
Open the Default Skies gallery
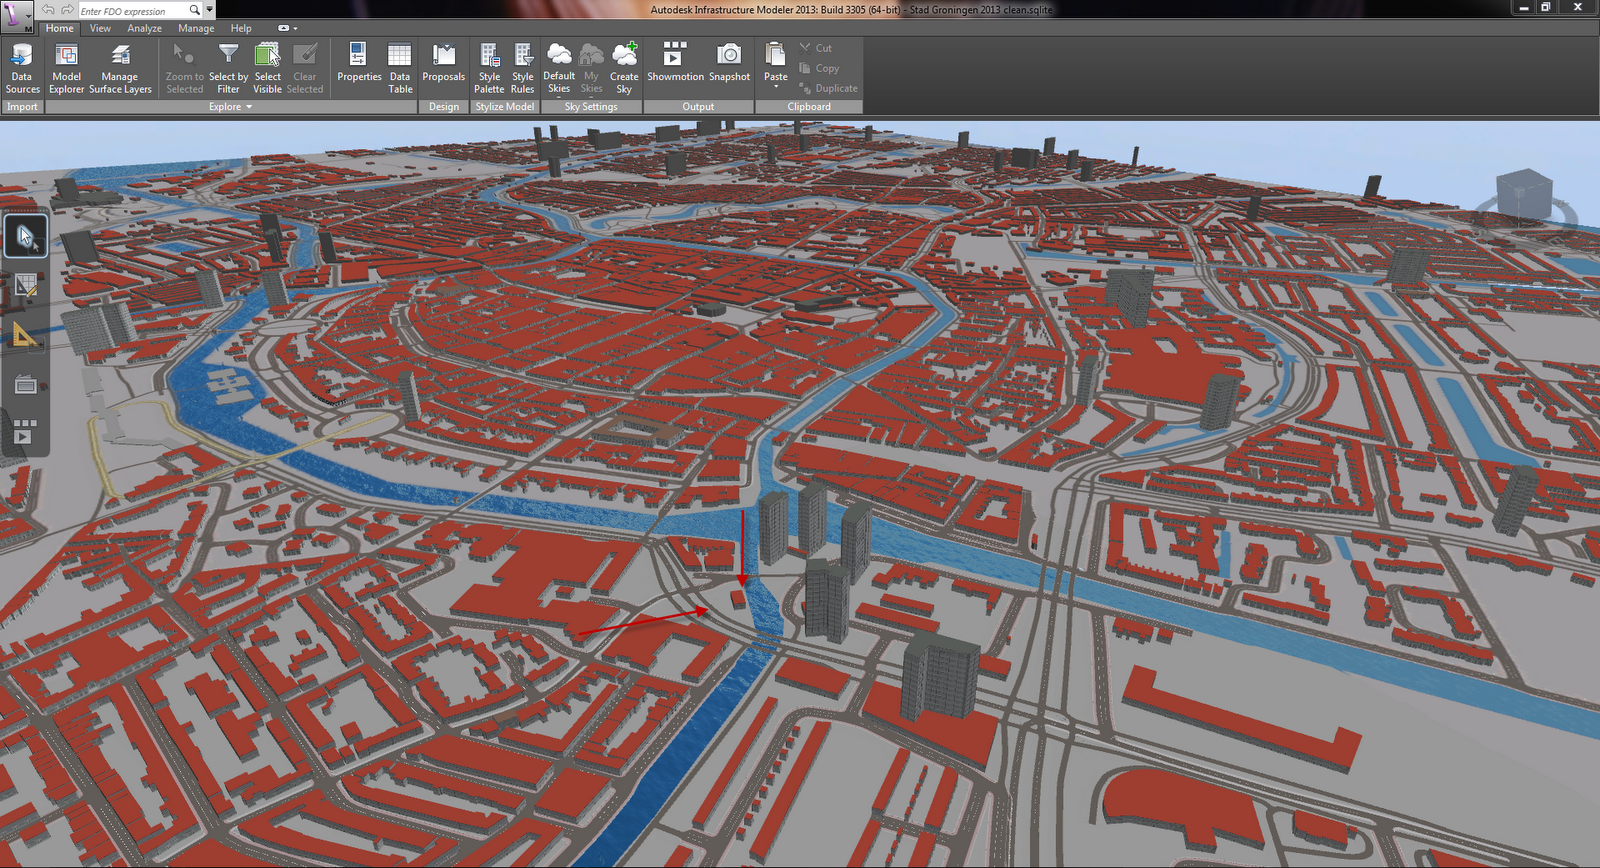[559, 68]
